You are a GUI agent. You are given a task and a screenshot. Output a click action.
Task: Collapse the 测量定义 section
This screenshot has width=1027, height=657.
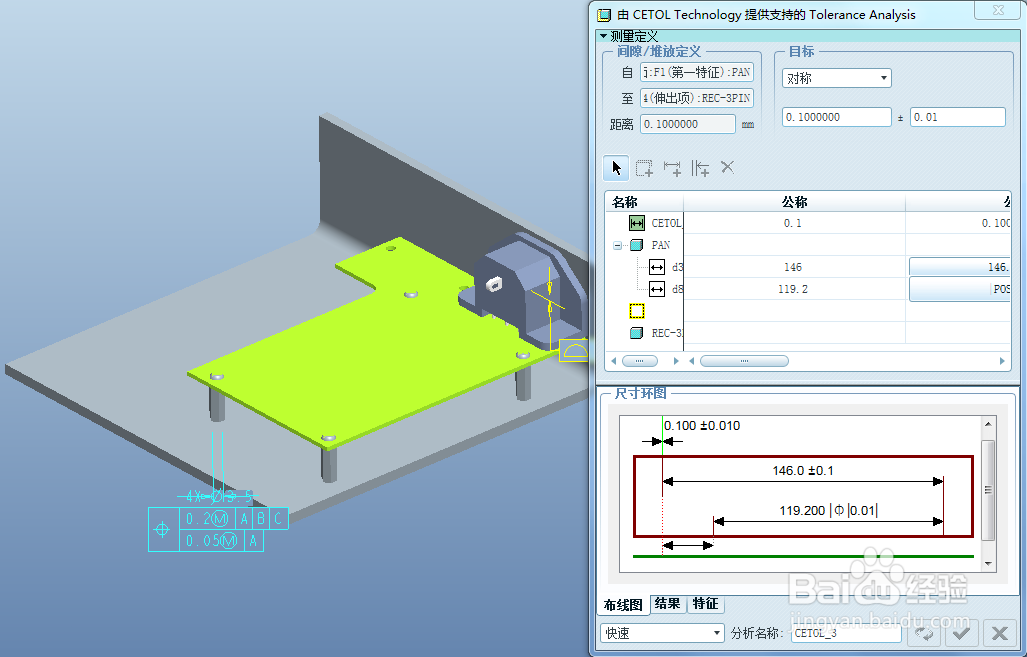pos(603,36)
